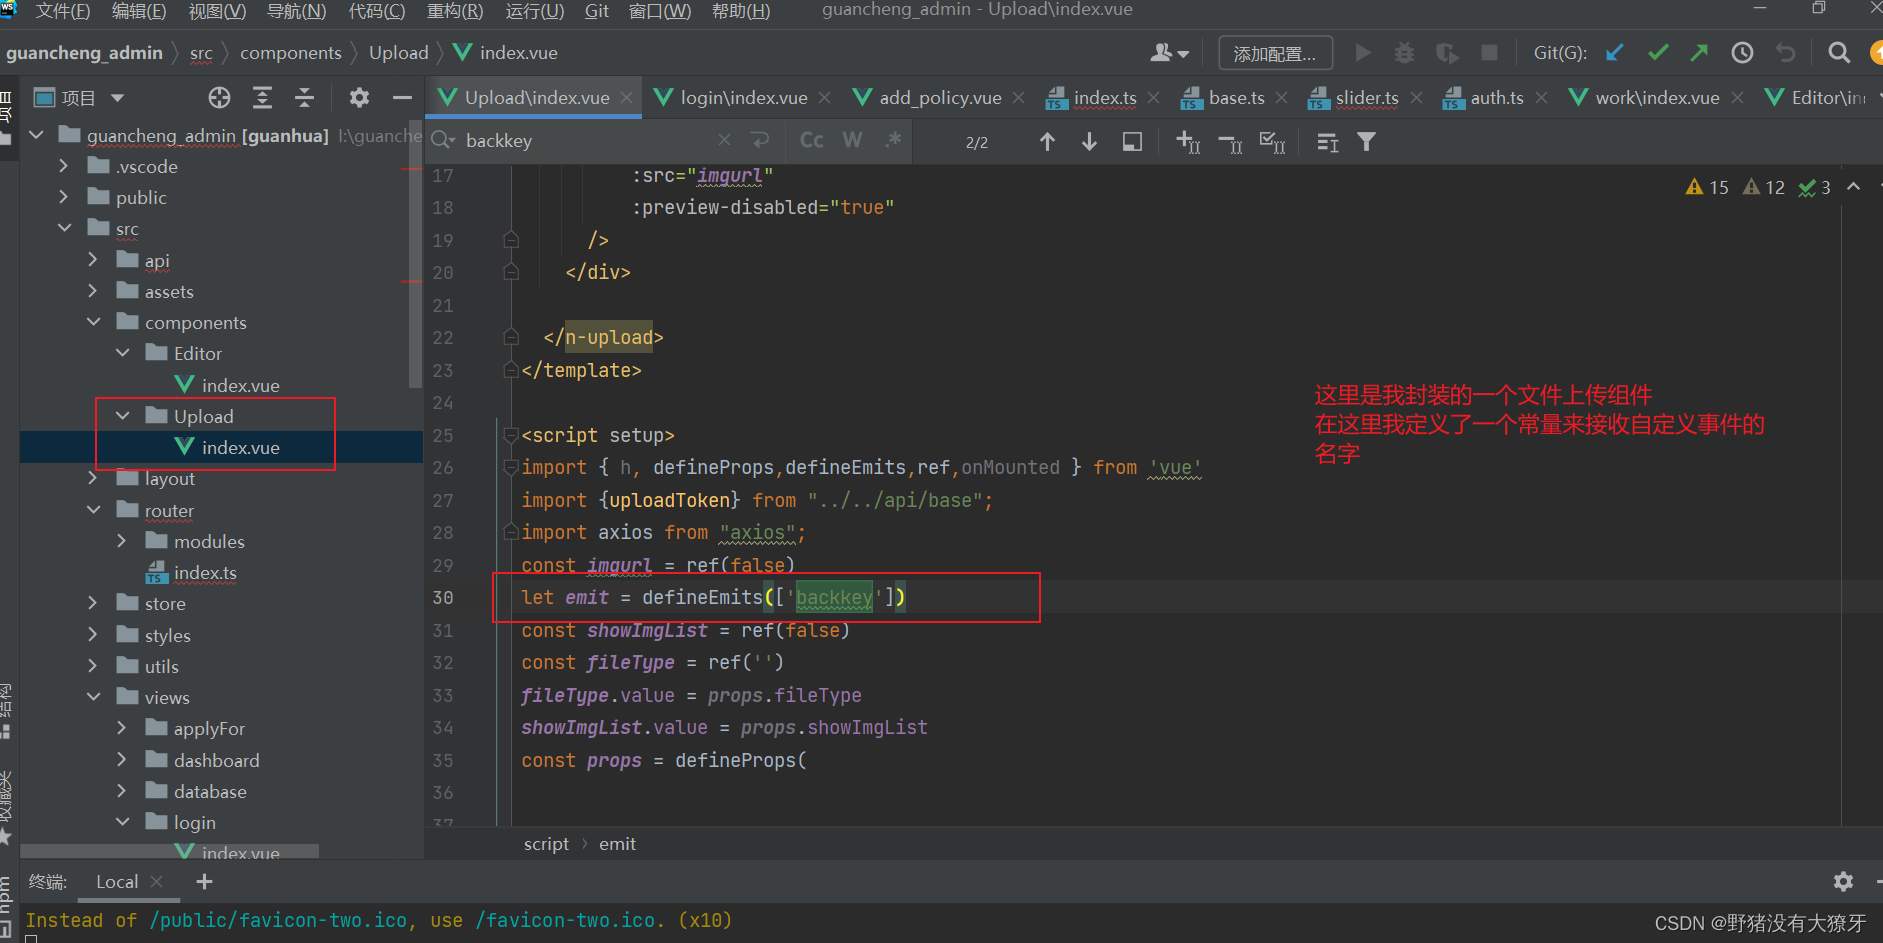
Task: Enable regex mode in the search bar
Action: click(x=893, y=140)
